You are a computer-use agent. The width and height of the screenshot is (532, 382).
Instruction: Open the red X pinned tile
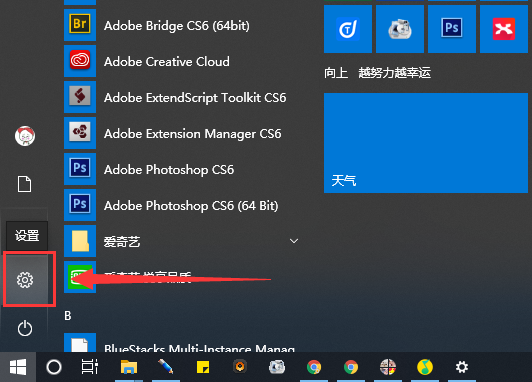point(504,29)
